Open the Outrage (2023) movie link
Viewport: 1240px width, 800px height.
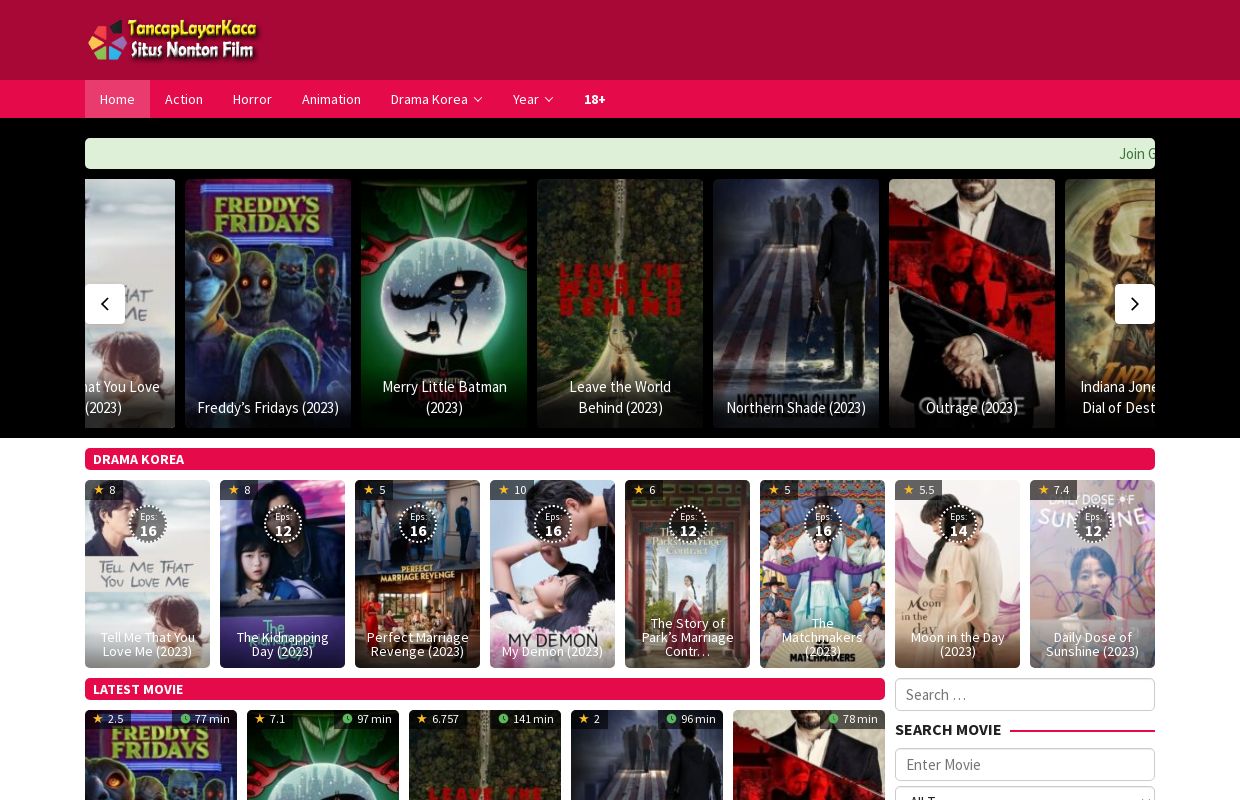(x=971, y=407)
